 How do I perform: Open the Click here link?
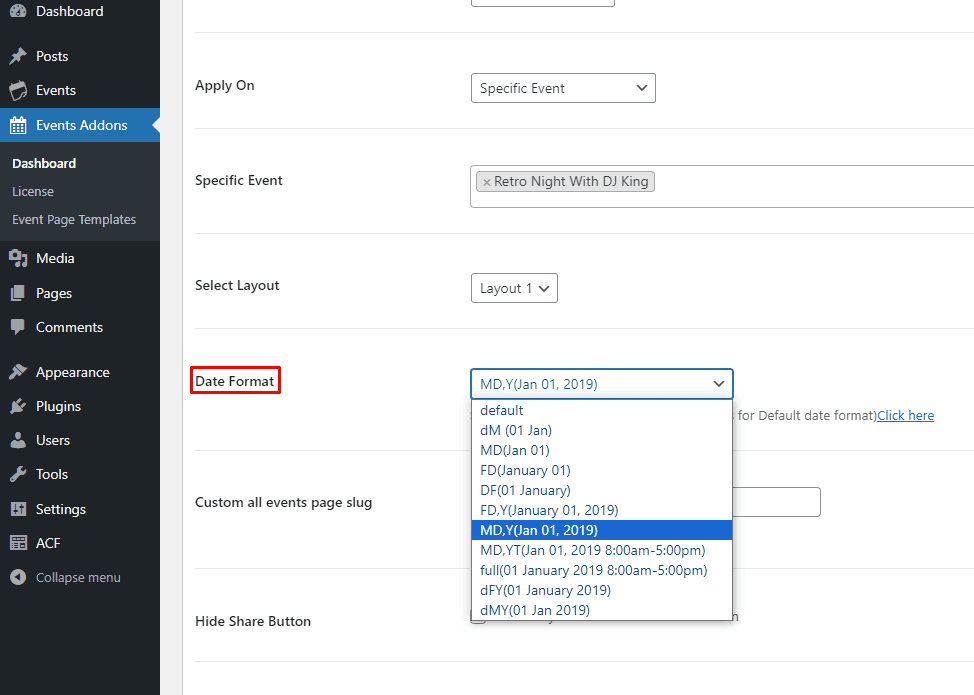[905, 416]
